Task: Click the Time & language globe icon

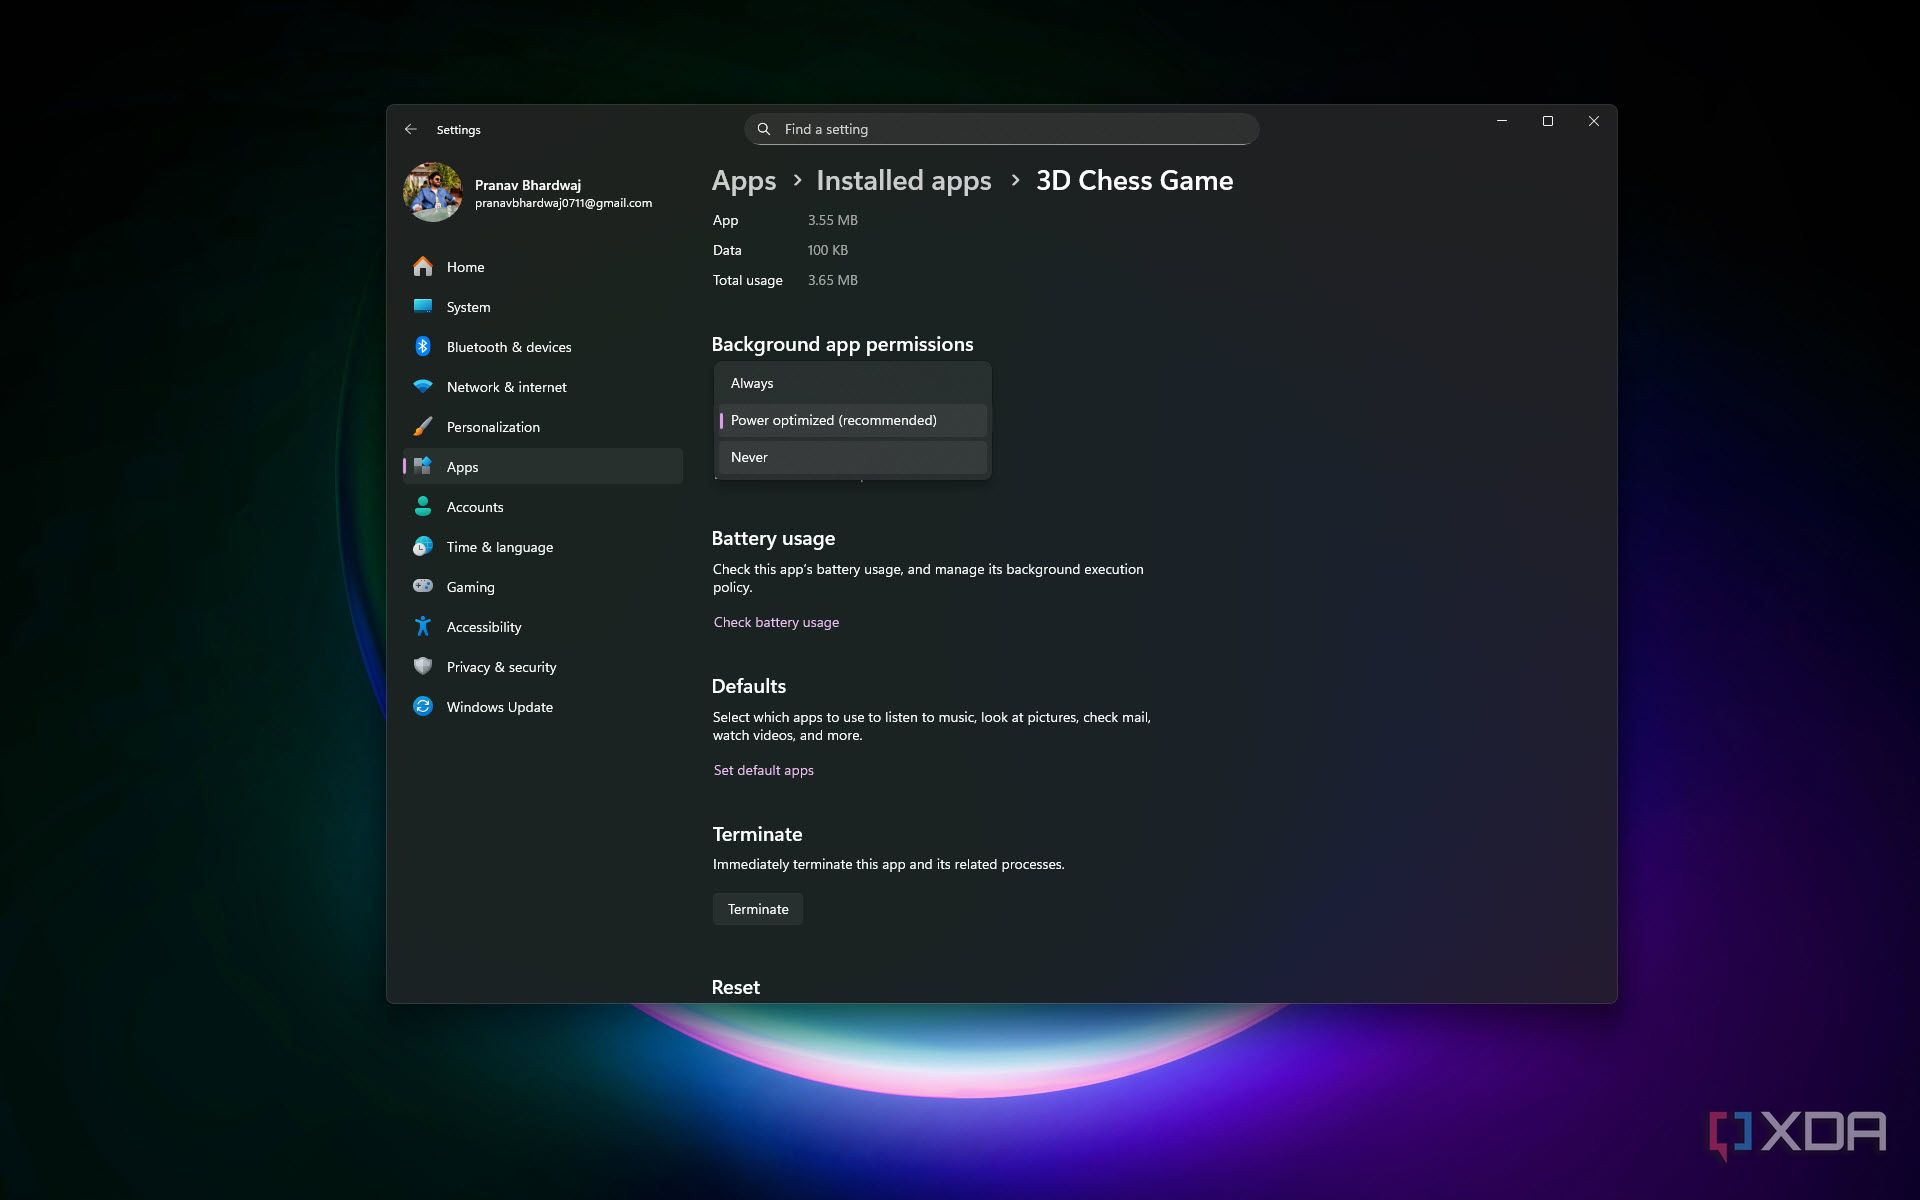Action: click(x=423, y=546)
